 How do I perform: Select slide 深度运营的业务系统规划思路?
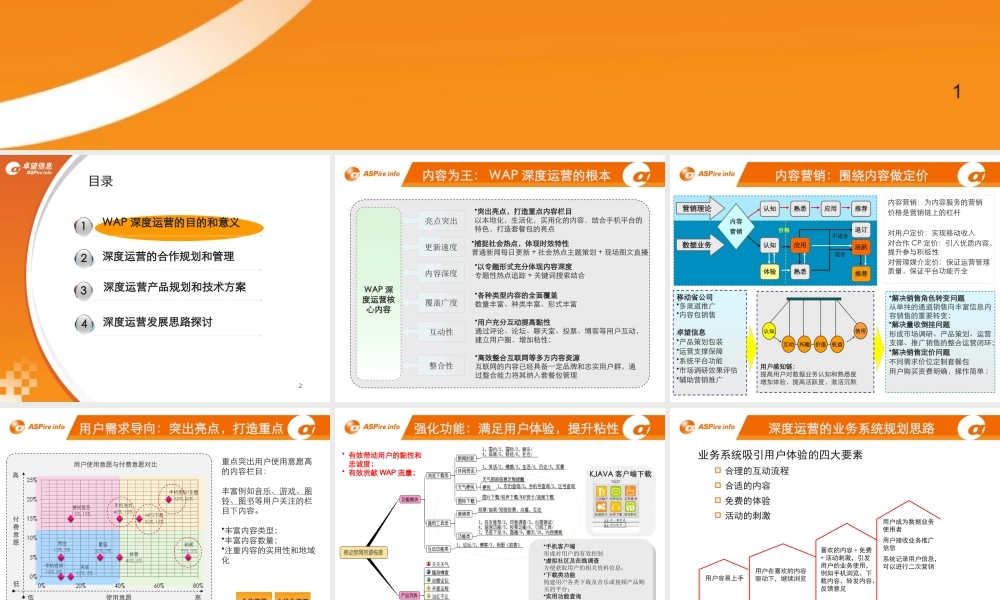point(835,504)
